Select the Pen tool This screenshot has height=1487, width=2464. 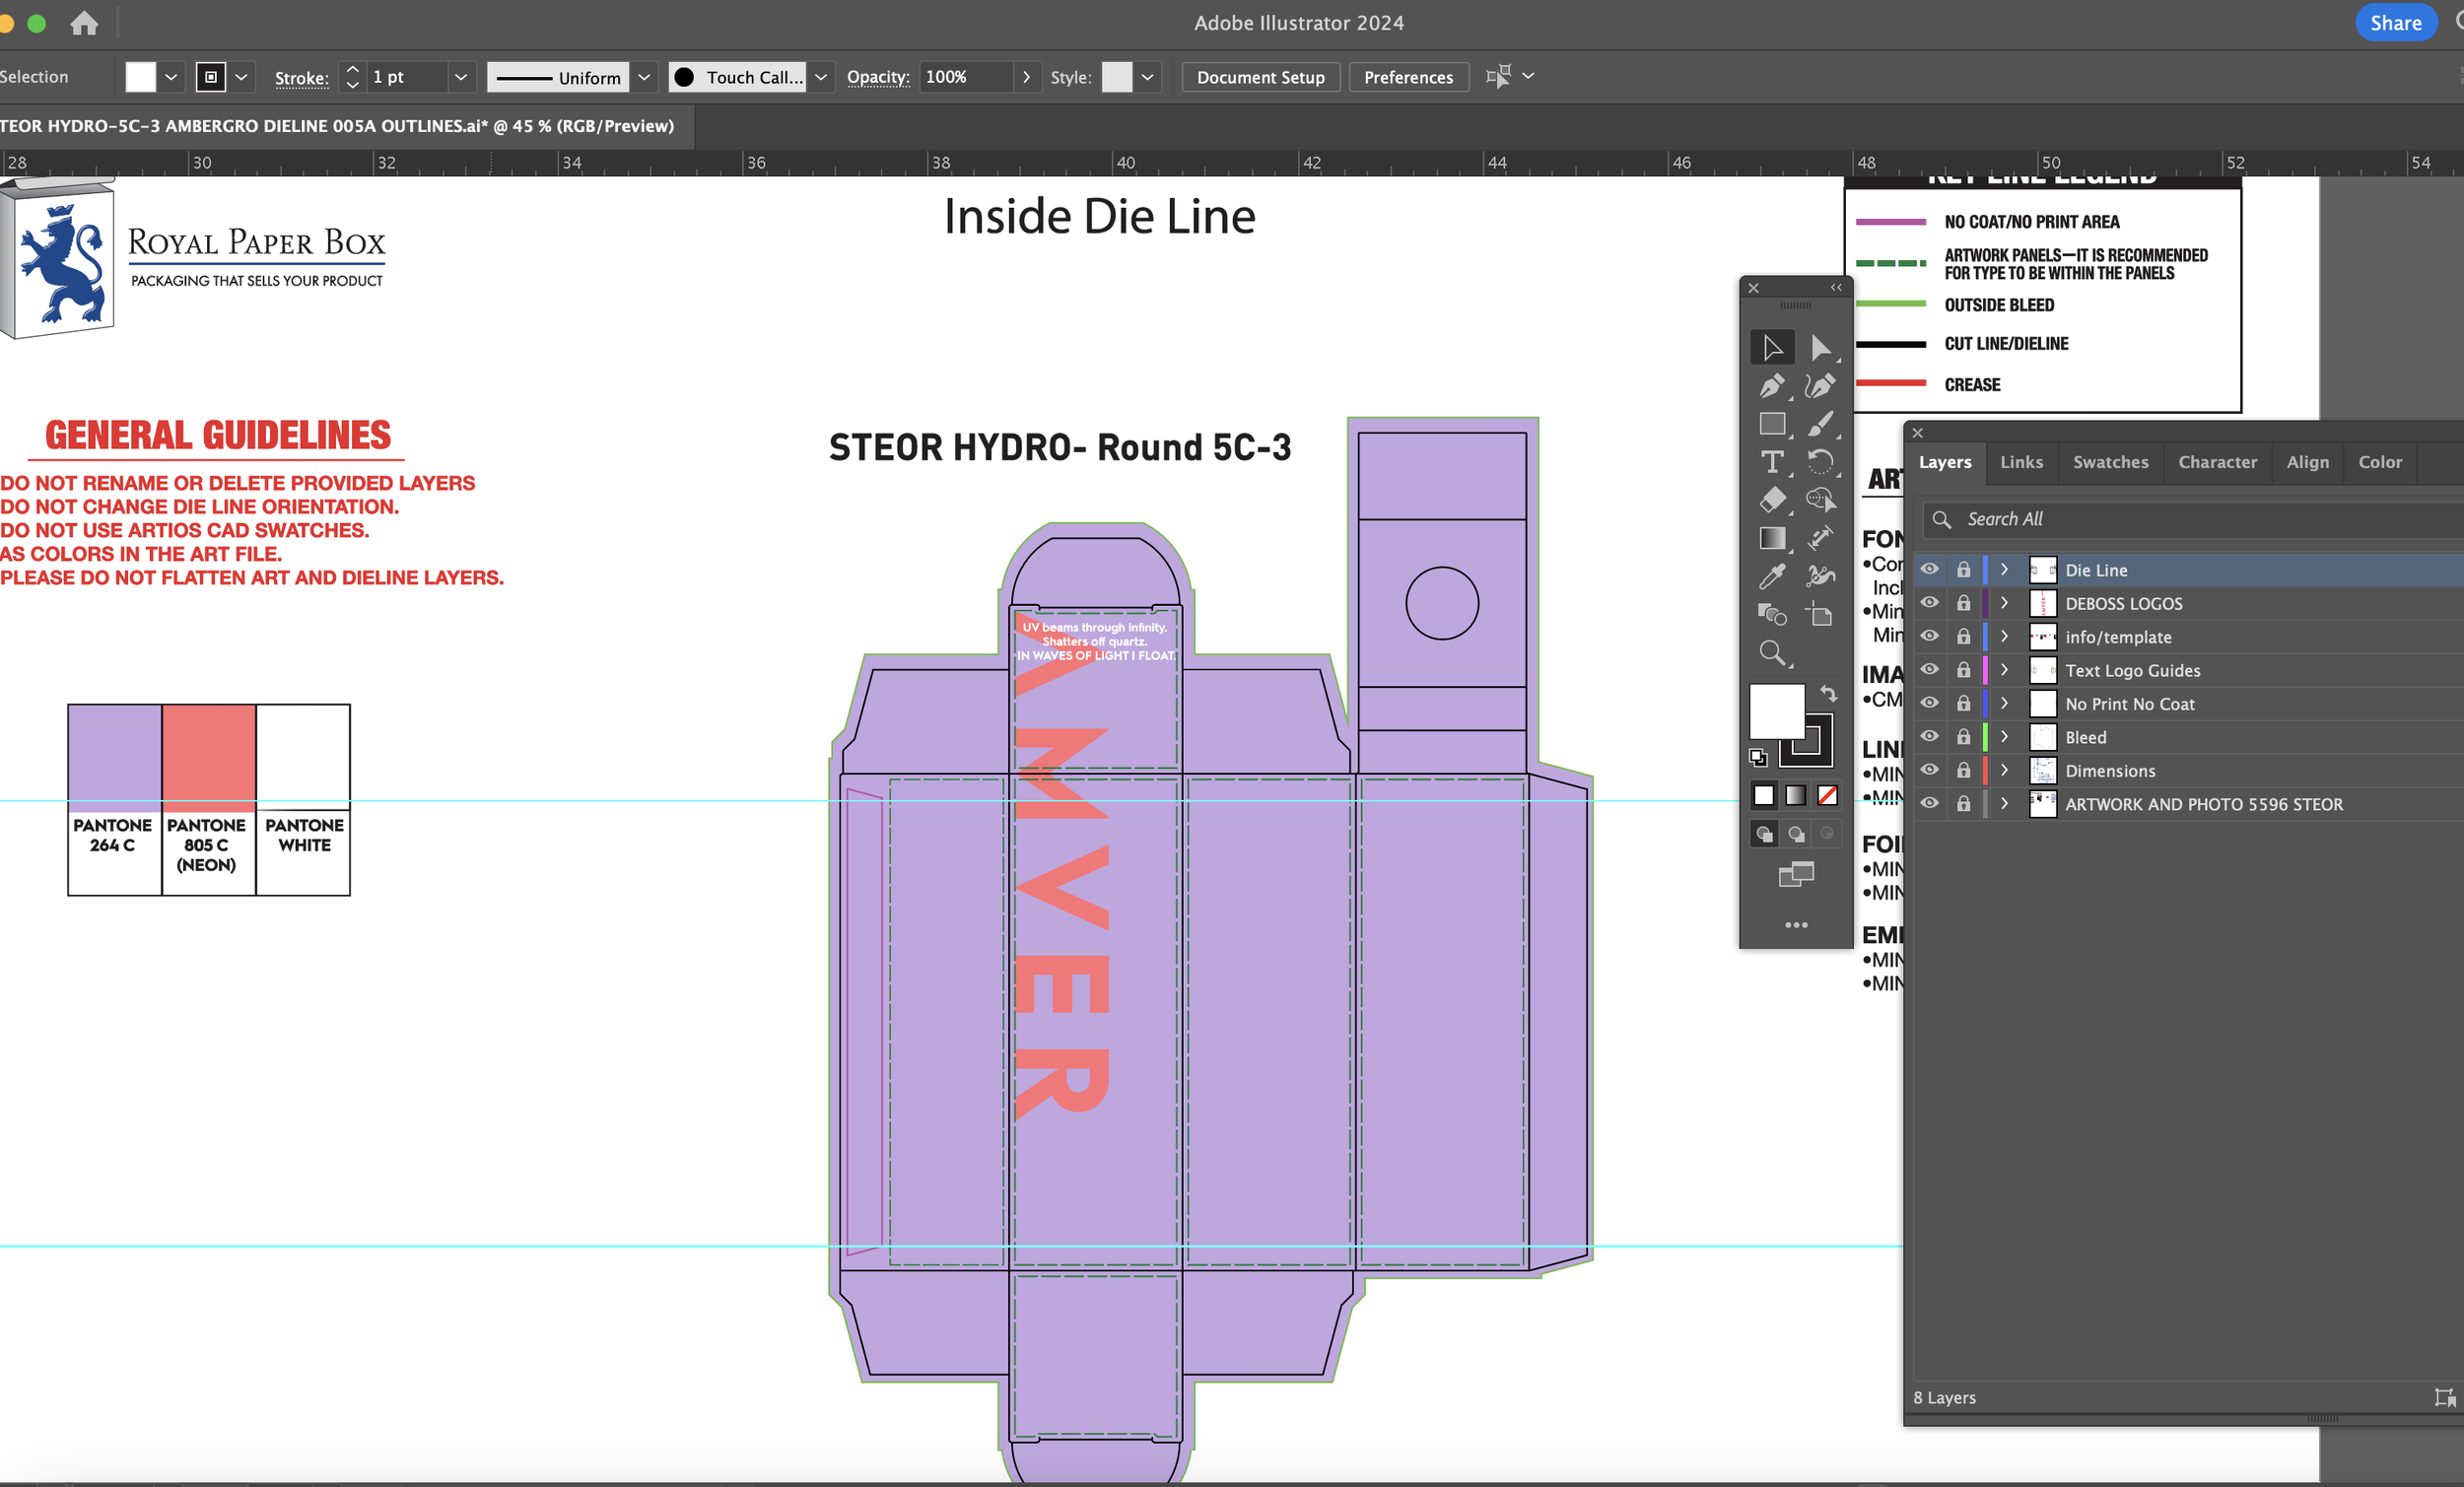[x=1772, y=385]
